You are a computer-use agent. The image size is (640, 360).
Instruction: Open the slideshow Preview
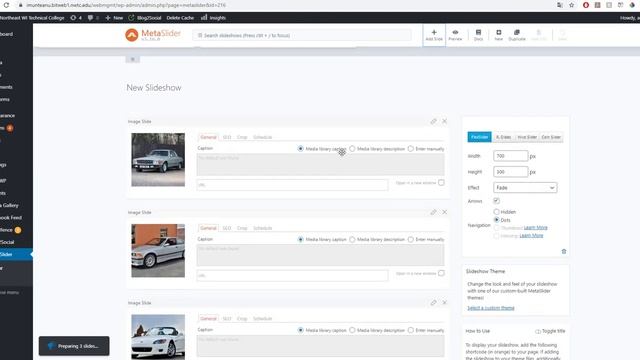coord(455,35)
